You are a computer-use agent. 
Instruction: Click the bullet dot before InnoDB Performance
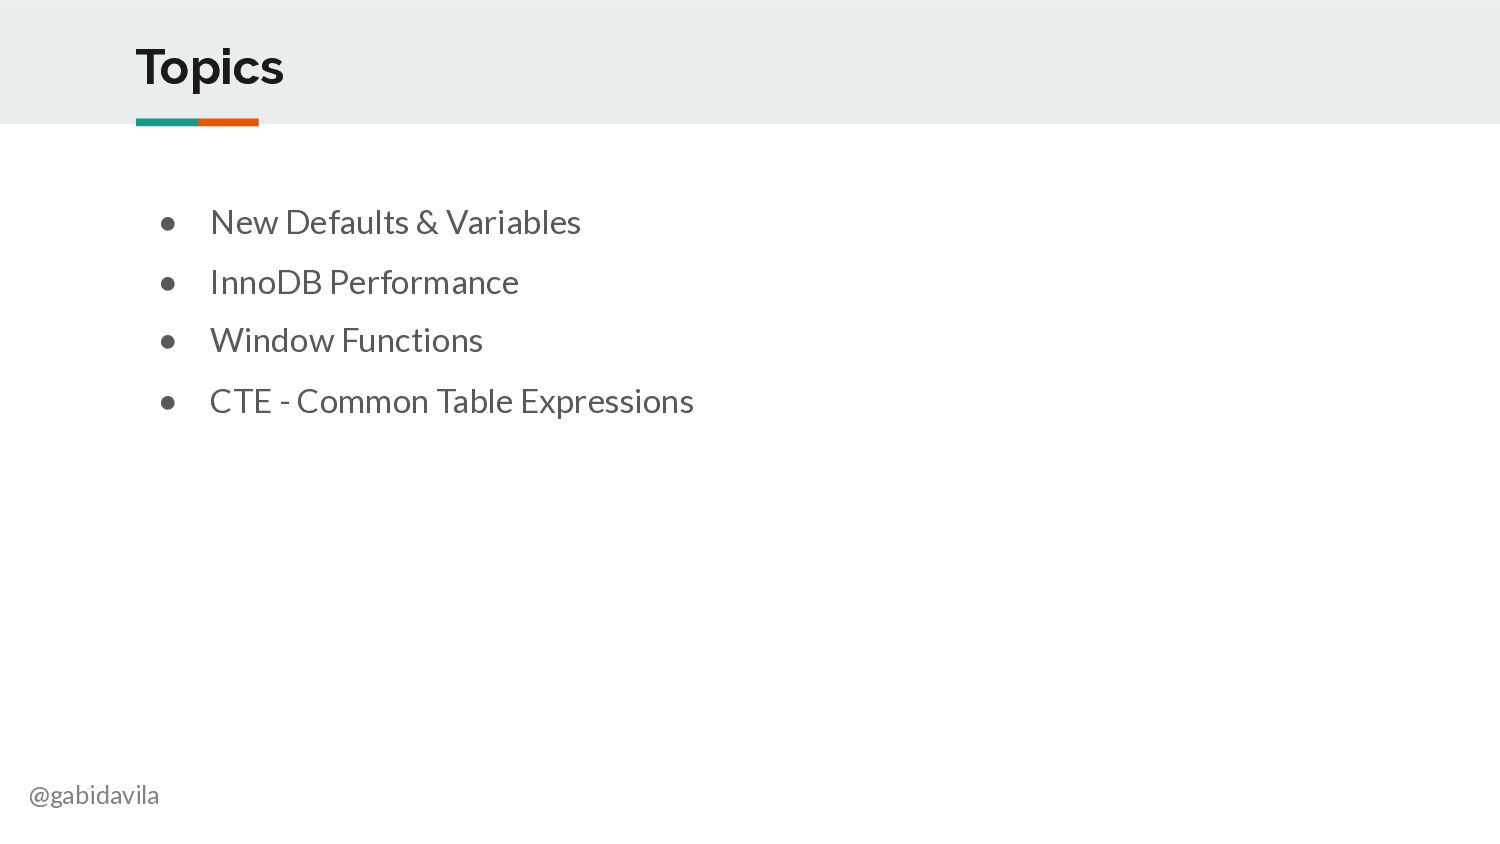point(168,284)
